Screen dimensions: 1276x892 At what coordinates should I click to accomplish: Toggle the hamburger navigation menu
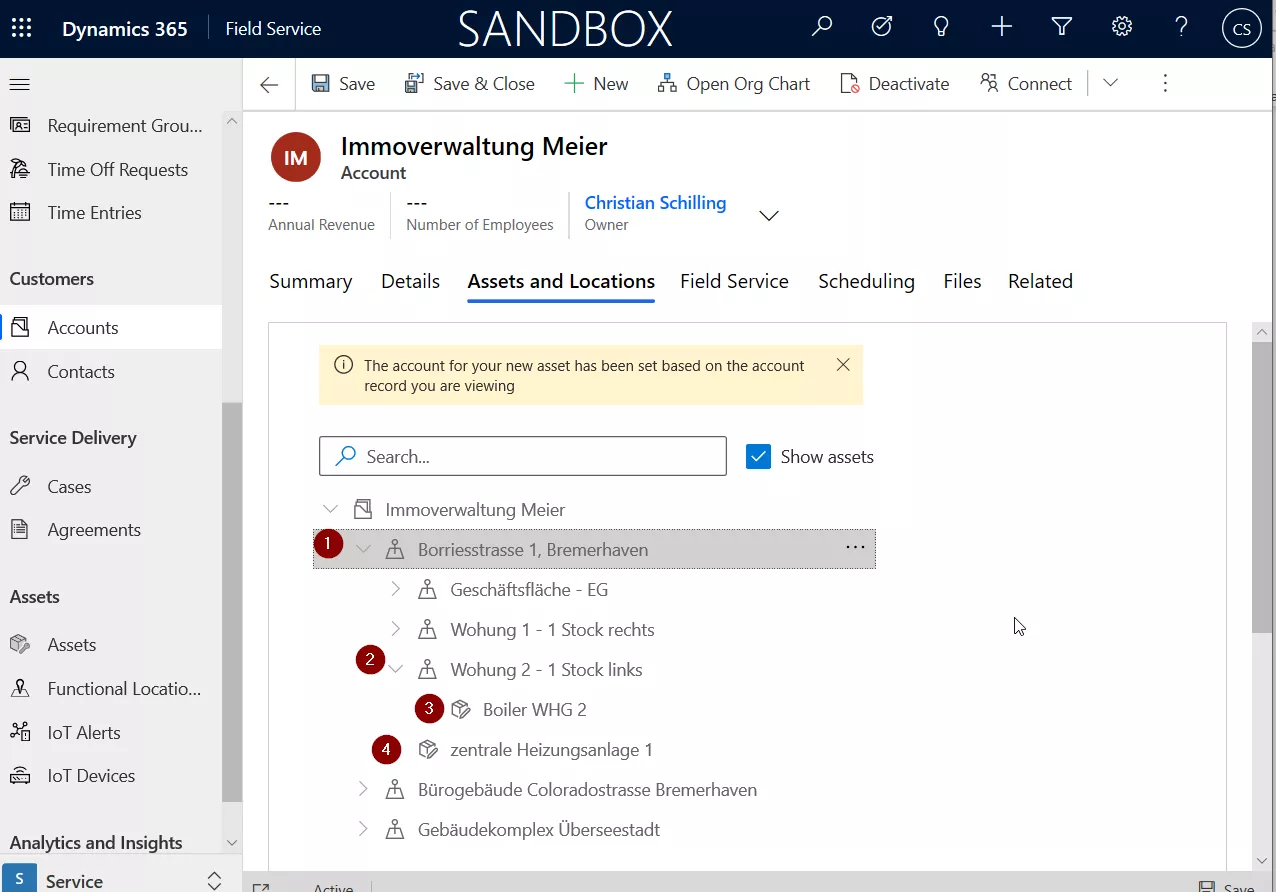click(20, 84)
